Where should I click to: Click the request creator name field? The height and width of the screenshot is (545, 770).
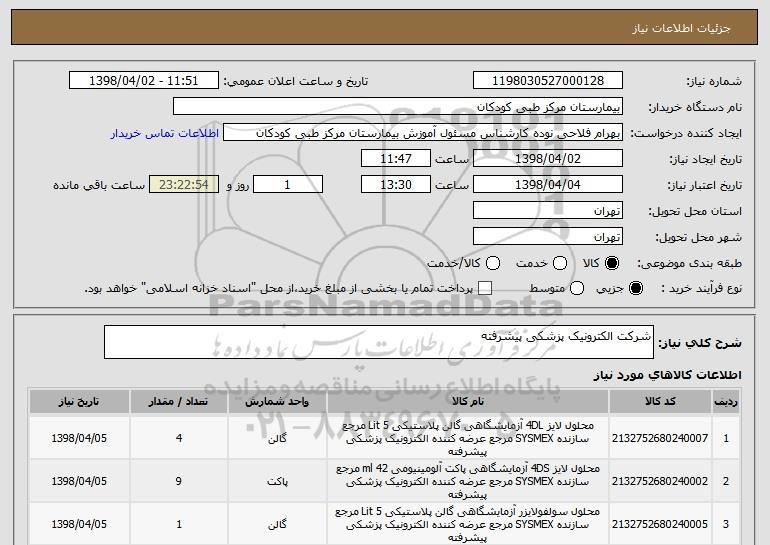coord(423,133)
